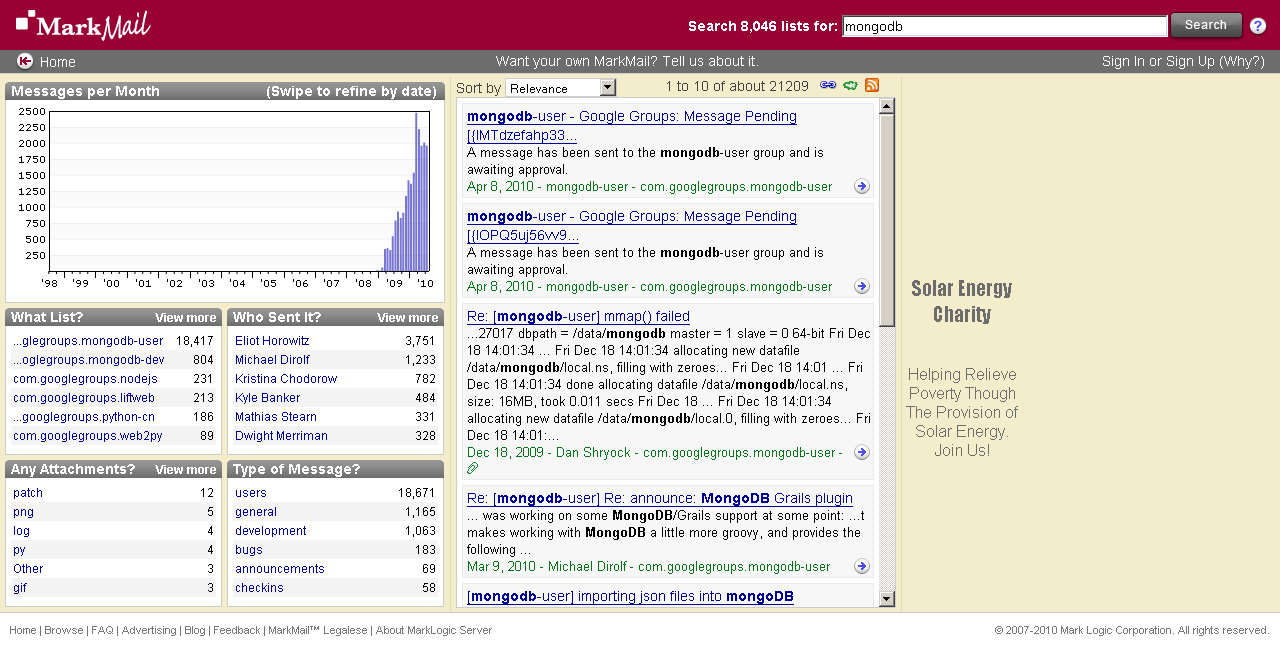Filter by sender Dwight Merriman
Screen dimensions: 1280x647
[x=281, y=436]
